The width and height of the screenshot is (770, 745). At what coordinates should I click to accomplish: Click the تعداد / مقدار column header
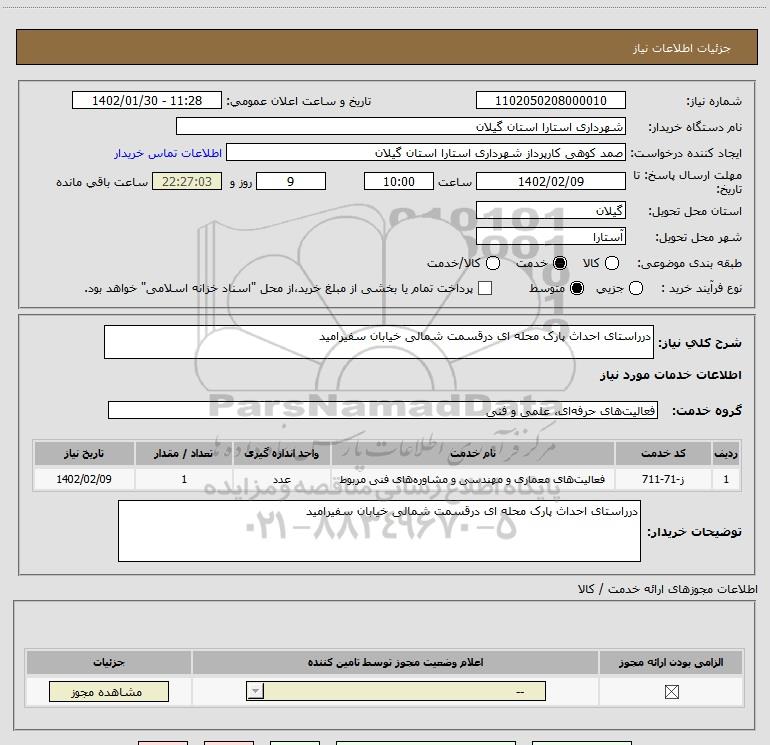(184, 453)
